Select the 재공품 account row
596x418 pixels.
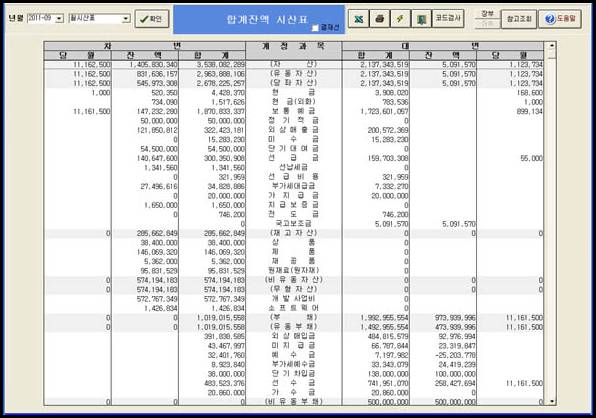click(x=293, y=261)
